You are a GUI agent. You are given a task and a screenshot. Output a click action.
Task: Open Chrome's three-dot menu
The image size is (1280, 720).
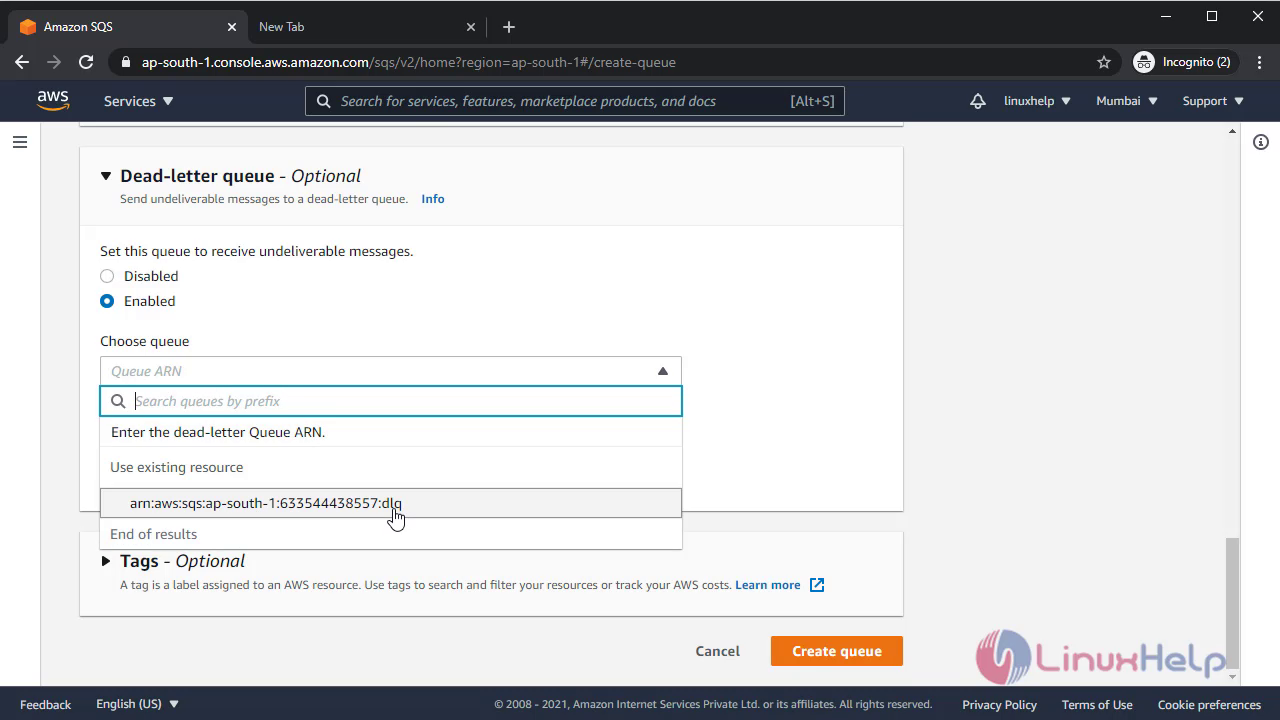point(1258,62)
